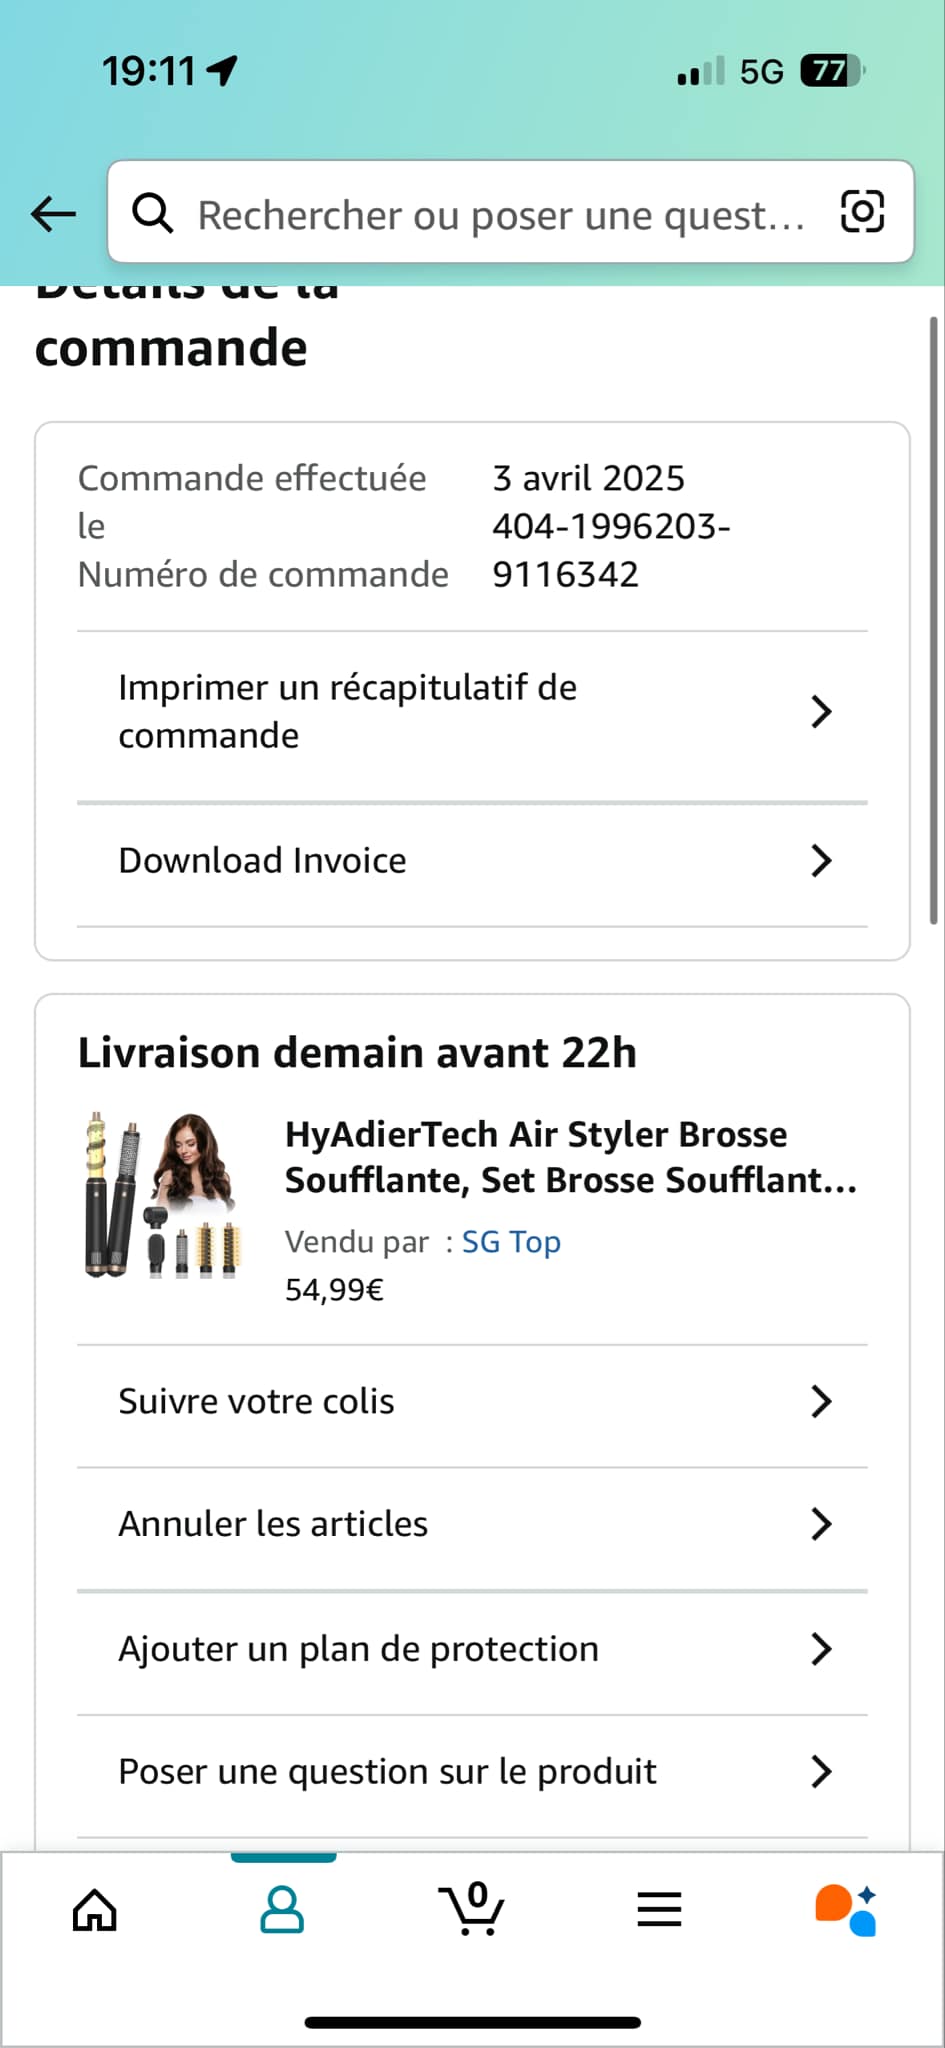Select Ajouter un plan de protection
Viewport: 945px width, 2048px height.
[x=358, y=1648]
